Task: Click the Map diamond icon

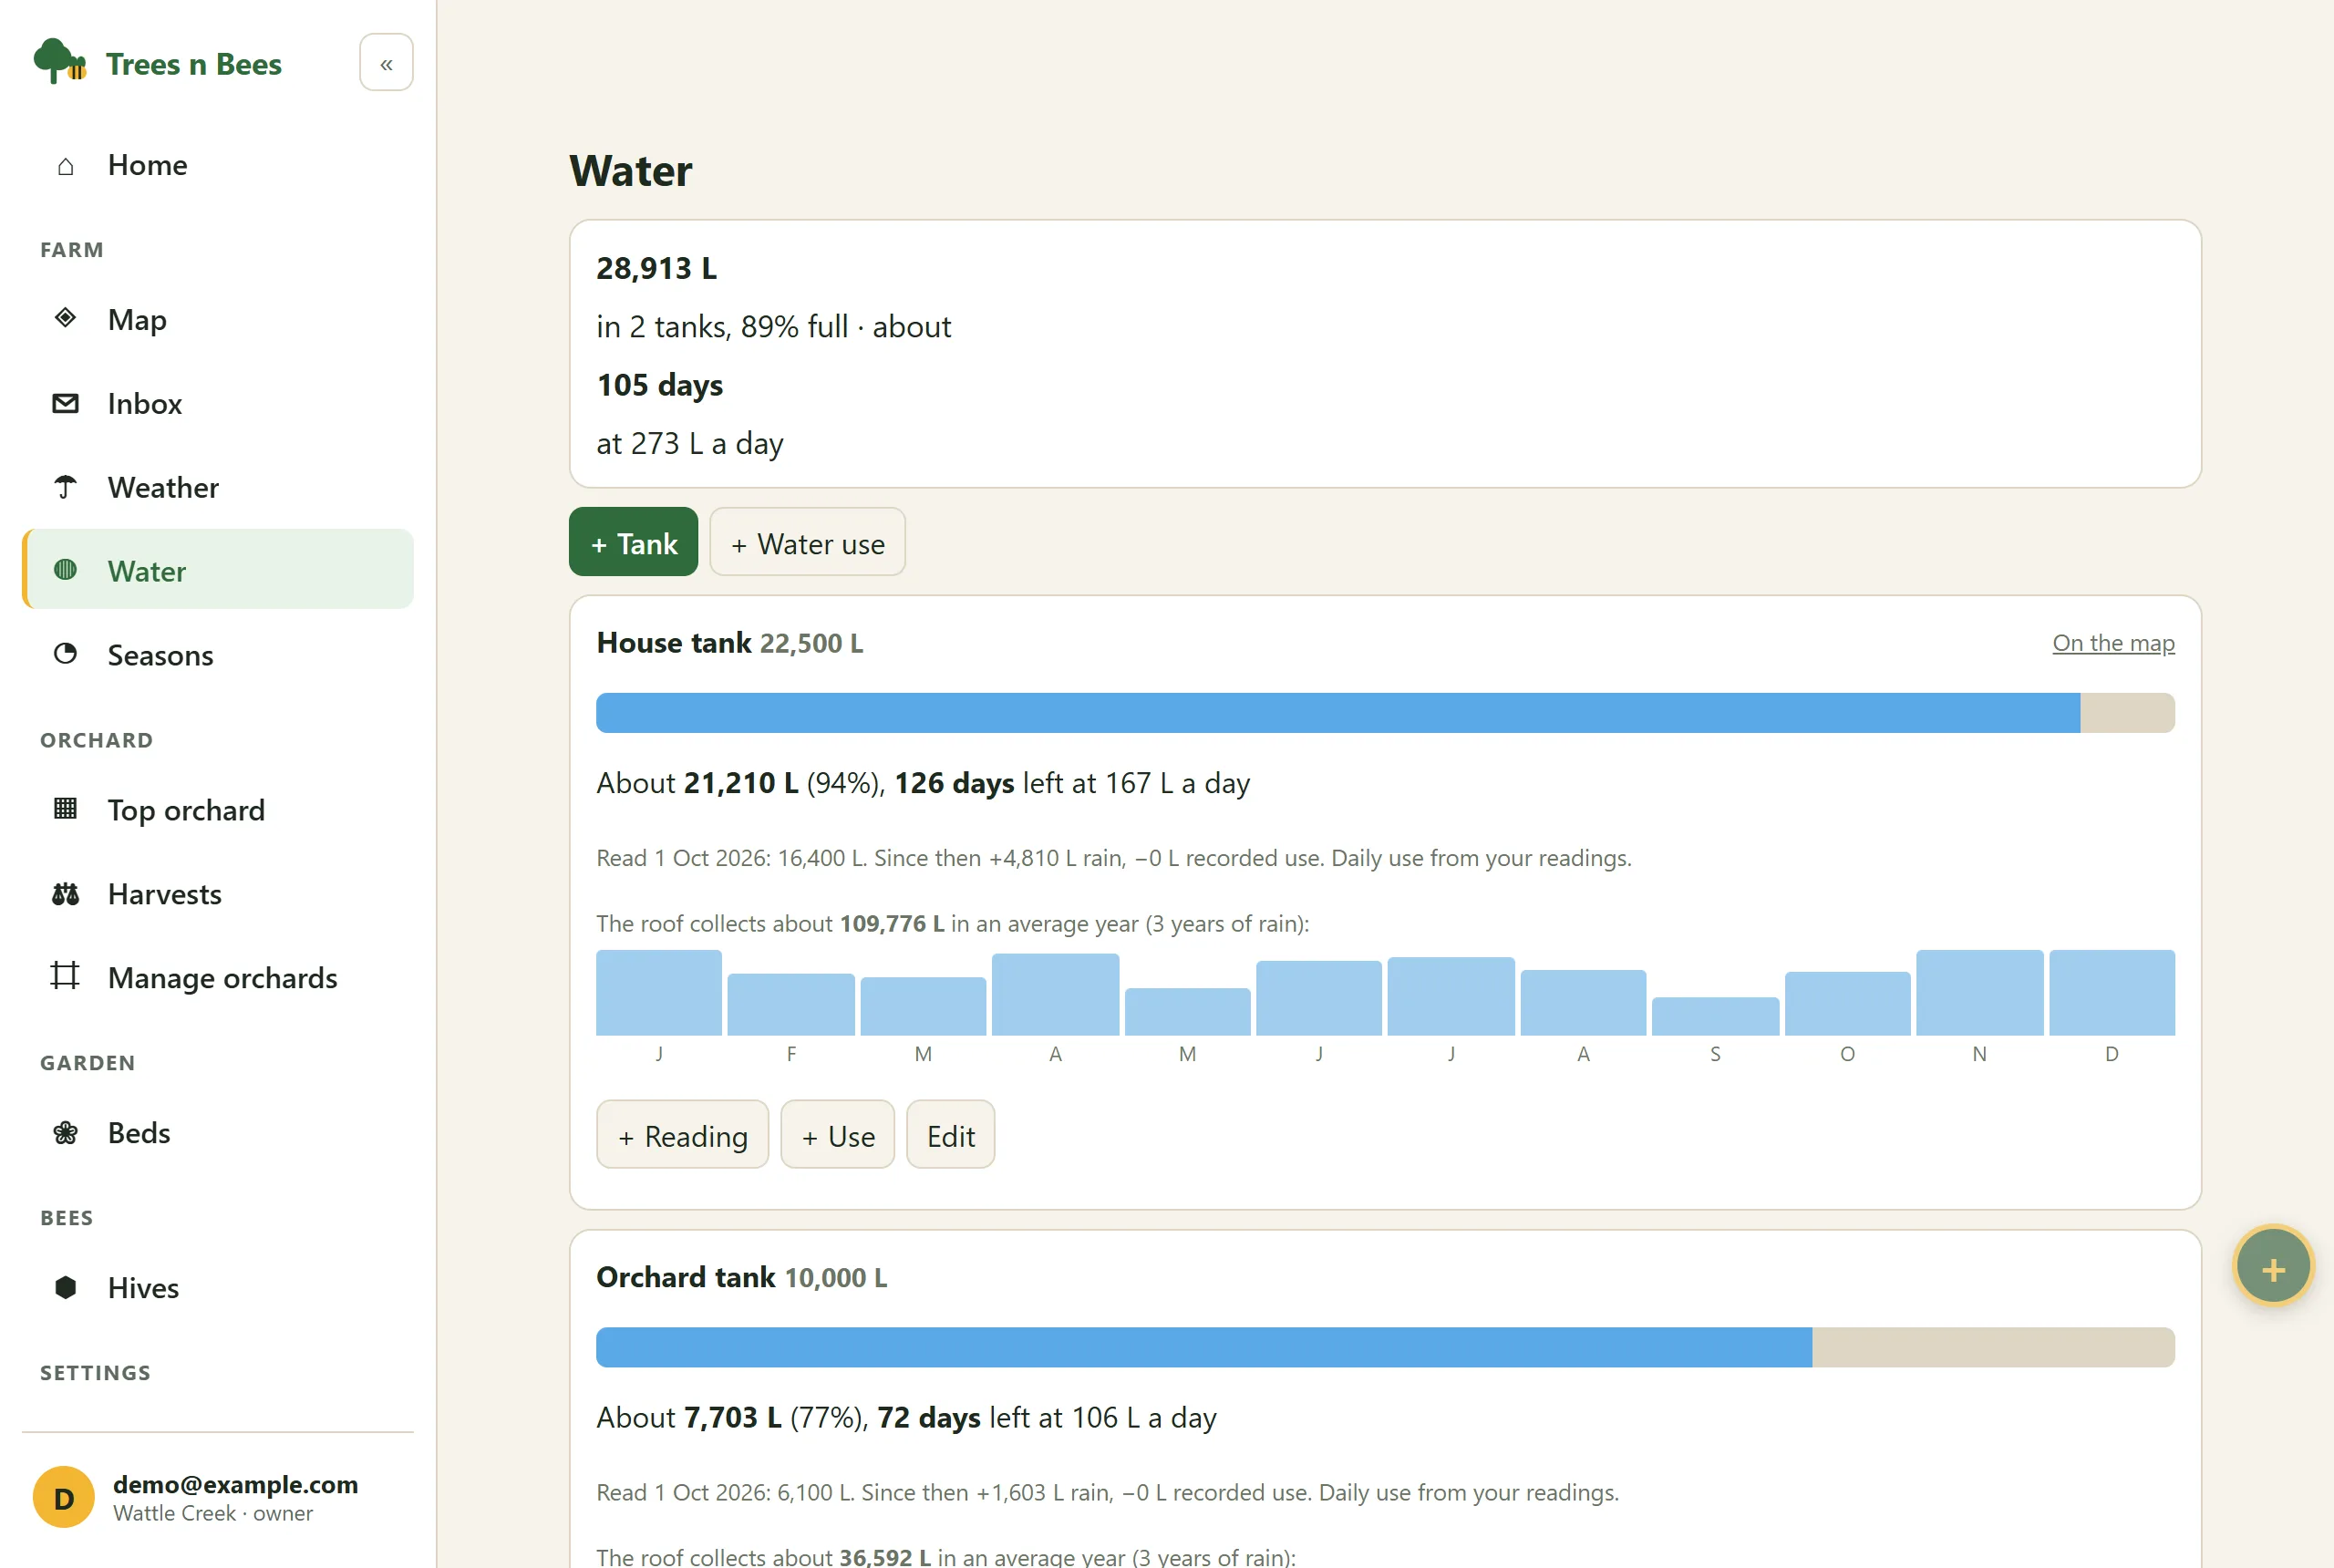Action: [x=65, y=318]
